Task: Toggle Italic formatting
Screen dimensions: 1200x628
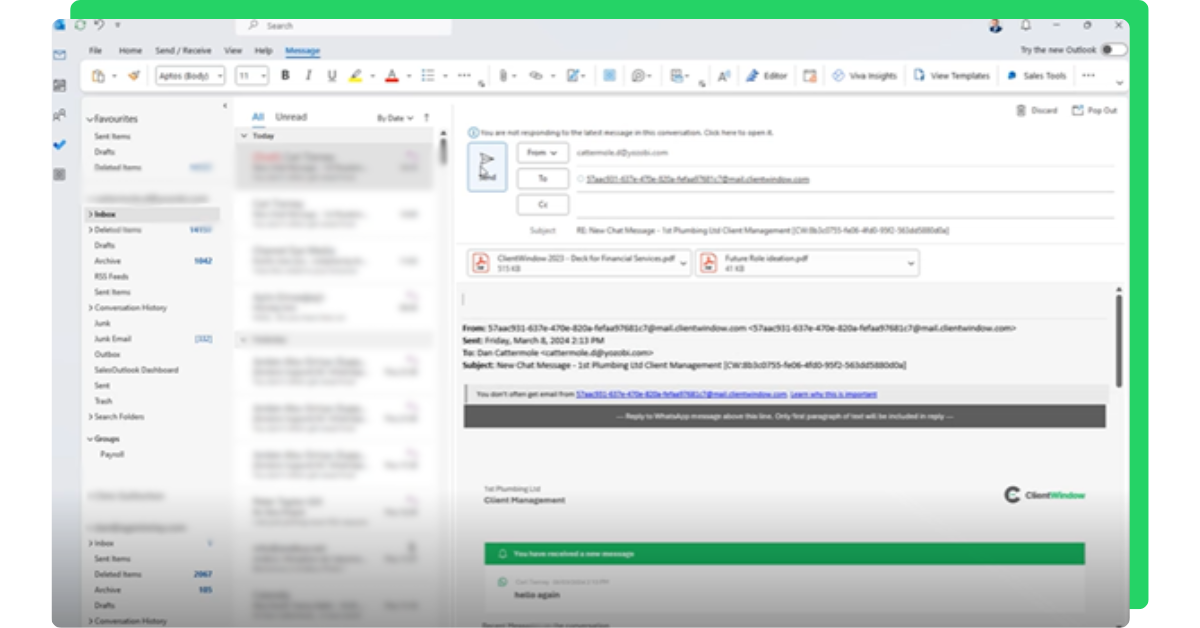Action: [308, 76]
